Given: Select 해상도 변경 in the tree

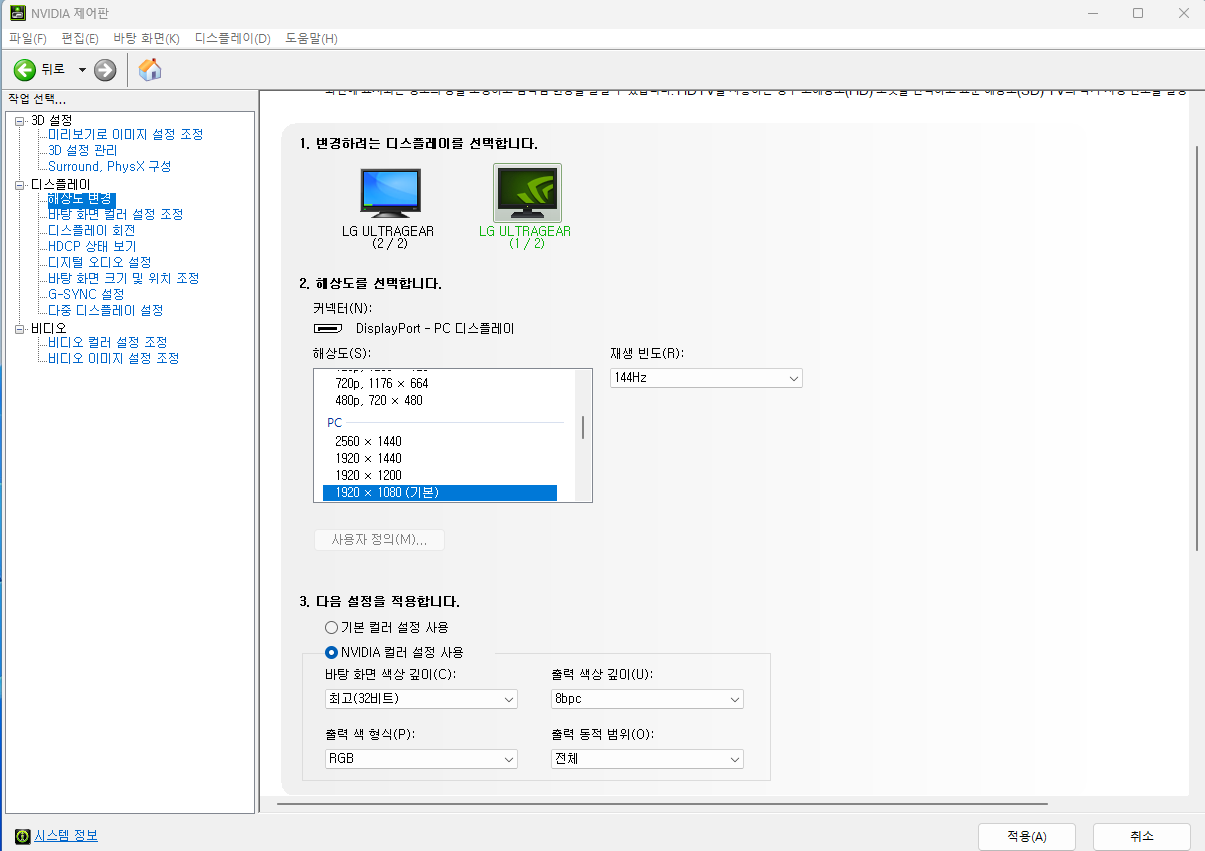Looking at the screenshot, I should coord(80,199).
